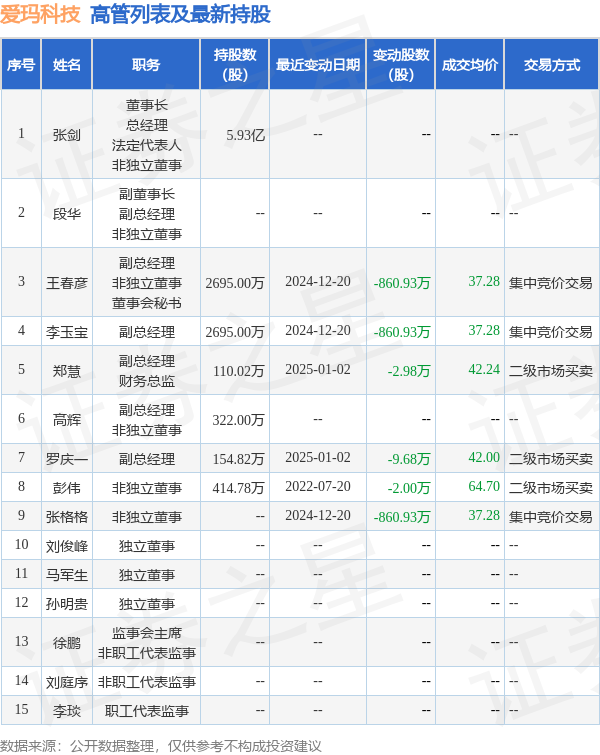The width and height of the screenshot is (600, 755).
Task: Click the 爱玛科技 title text
Action: tap(40, 14)
